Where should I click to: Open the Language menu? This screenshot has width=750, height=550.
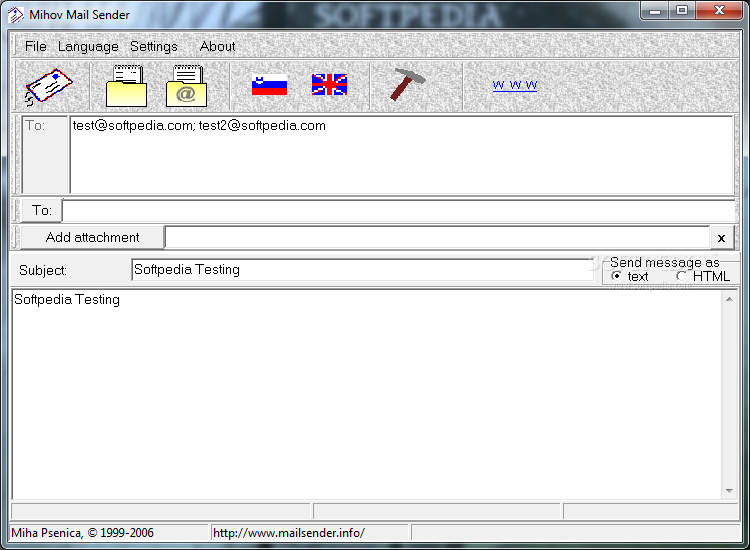click(x=88, y=46)
